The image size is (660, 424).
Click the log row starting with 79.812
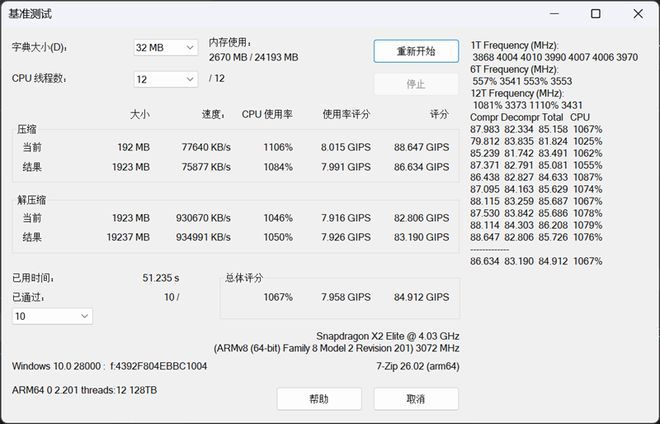click(x=536, y=141)
